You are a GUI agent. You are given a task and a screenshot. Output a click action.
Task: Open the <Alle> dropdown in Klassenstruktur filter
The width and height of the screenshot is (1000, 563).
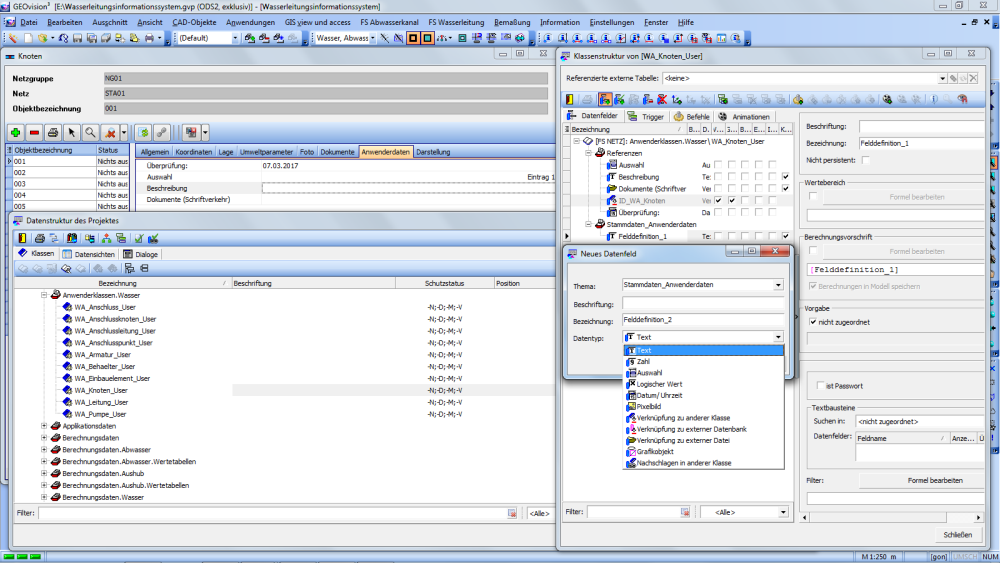click(x=783, y=512)
